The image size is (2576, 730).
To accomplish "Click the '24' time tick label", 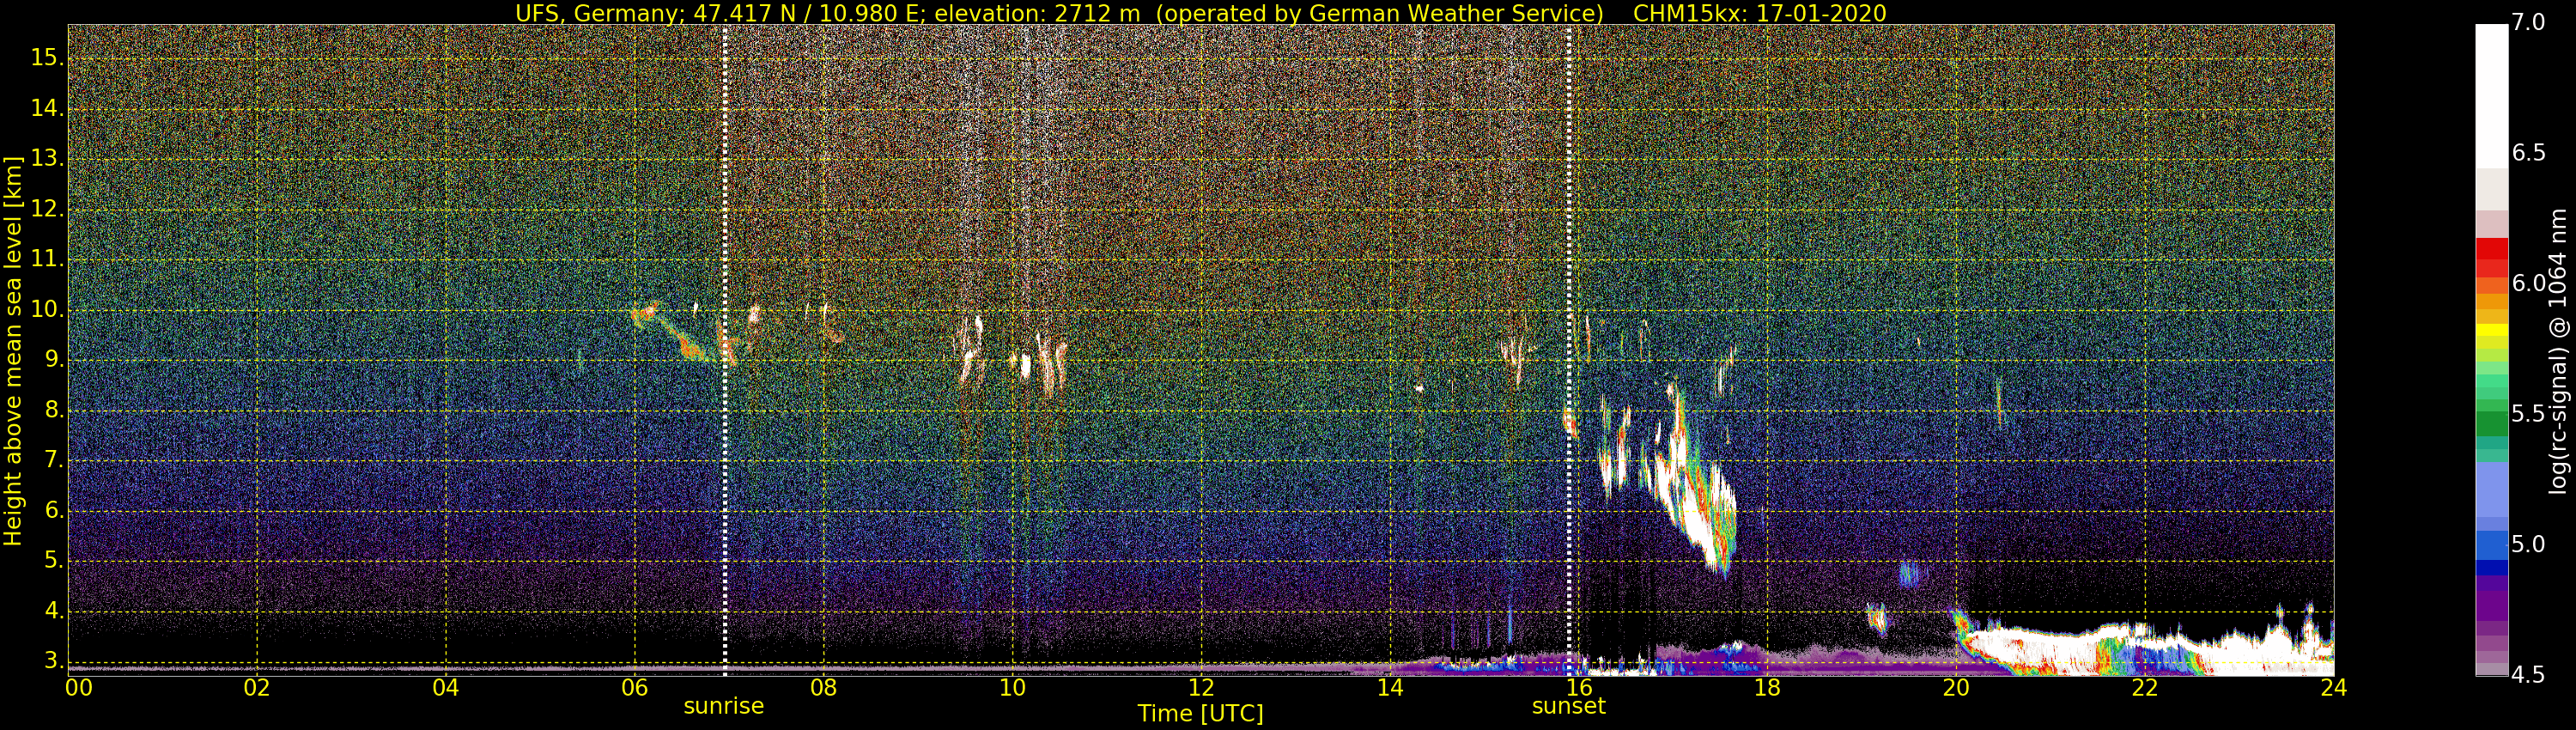I will coord(2334,688).
